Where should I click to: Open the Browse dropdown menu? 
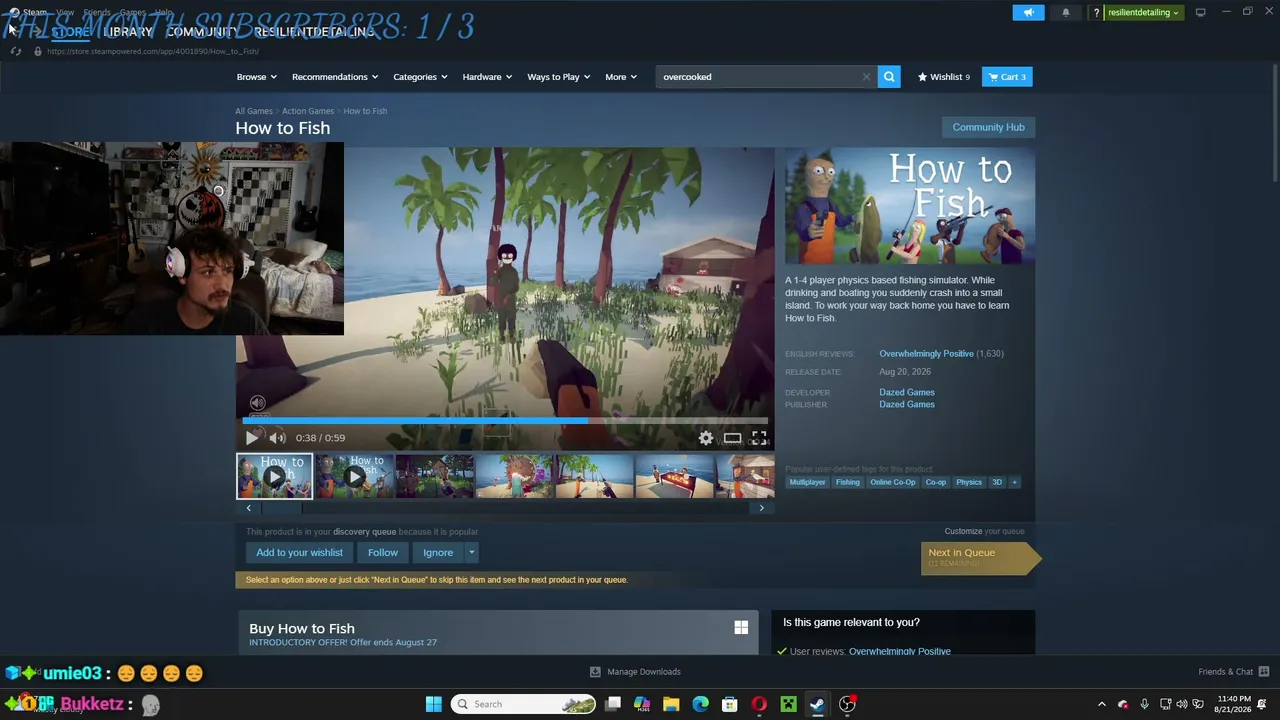(x=258, y=77)
